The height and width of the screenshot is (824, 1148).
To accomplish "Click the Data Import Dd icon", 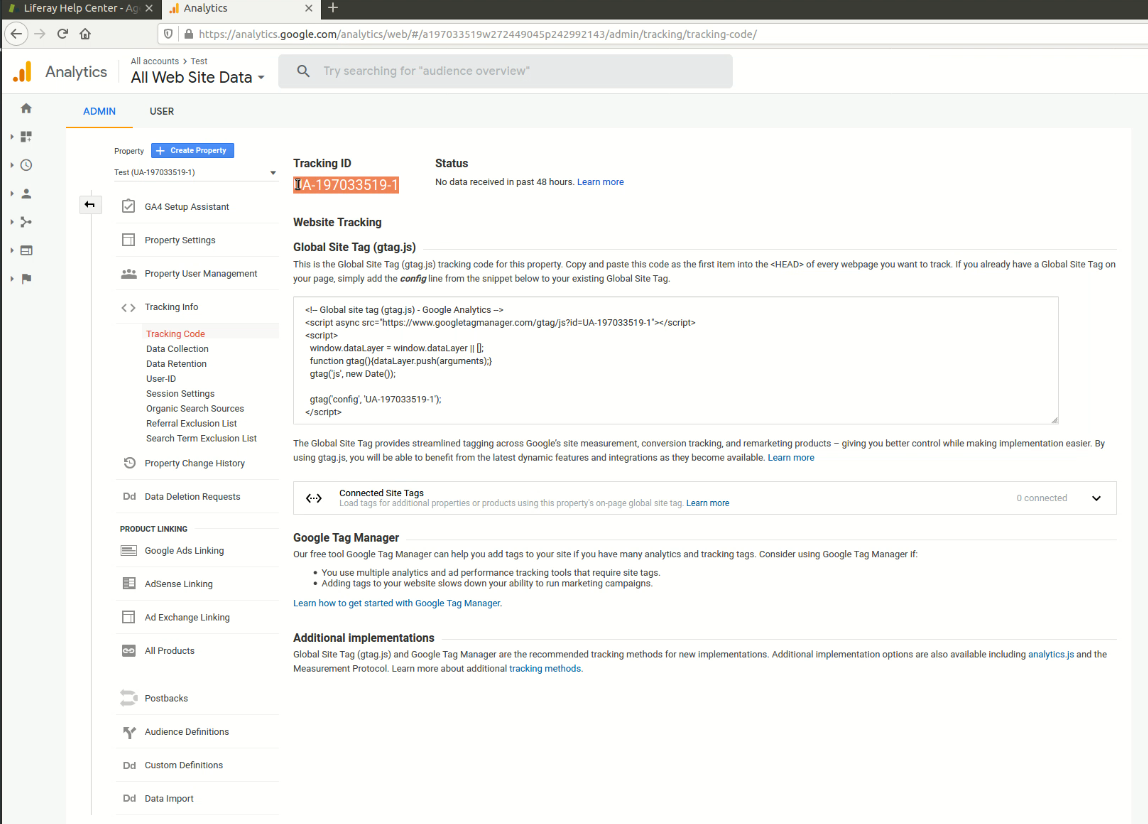I will tap(130, 798).
